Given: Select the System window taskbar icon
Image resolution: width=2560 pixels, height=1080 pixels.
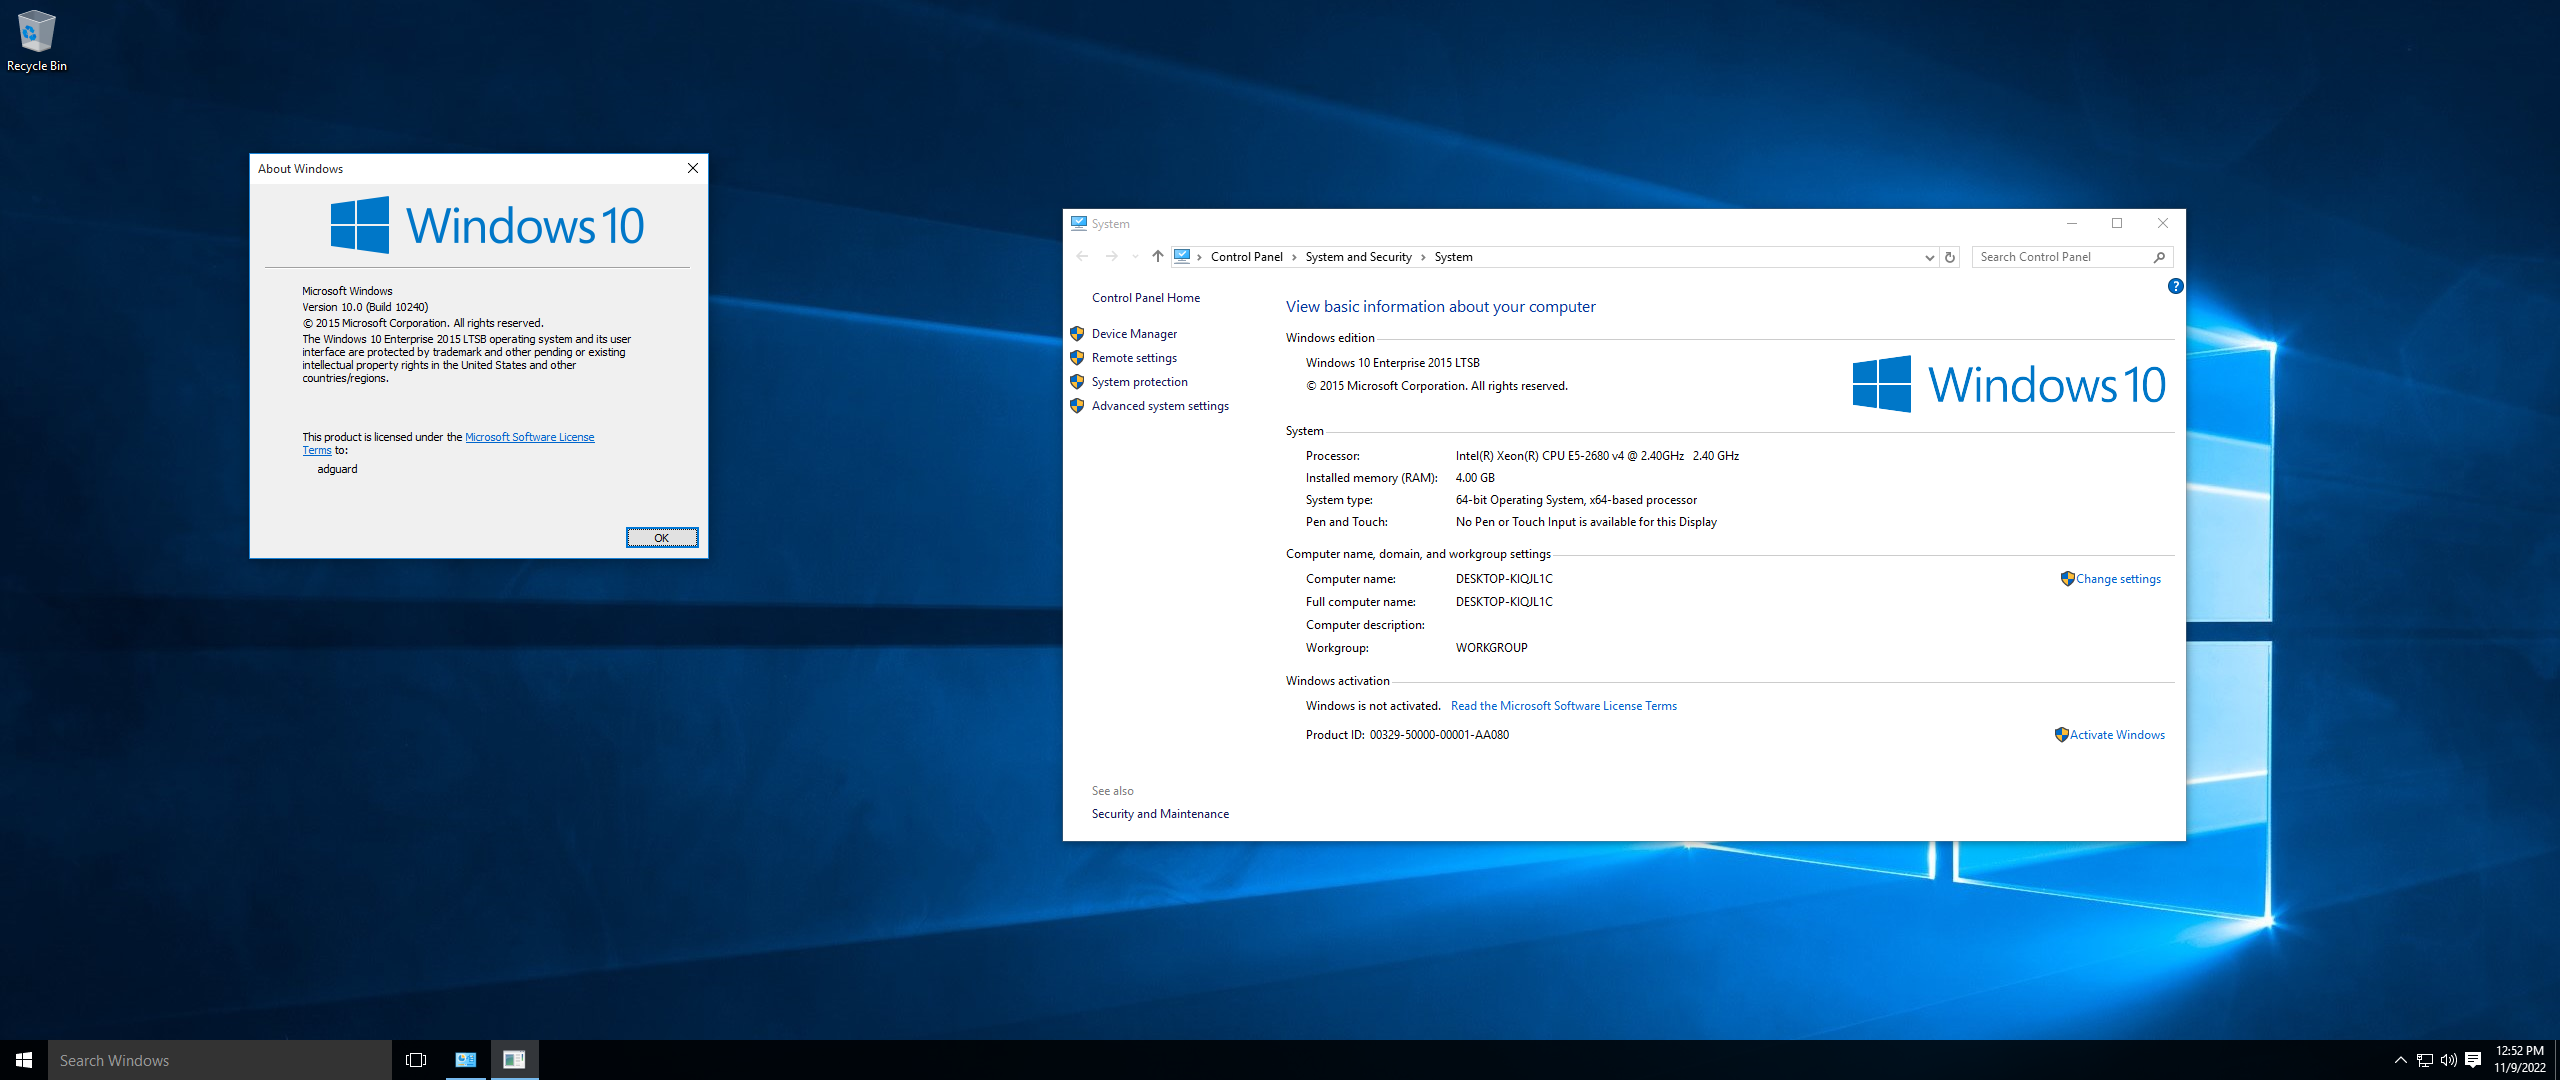Looking at the screenshot, I should click(466, 1060).
